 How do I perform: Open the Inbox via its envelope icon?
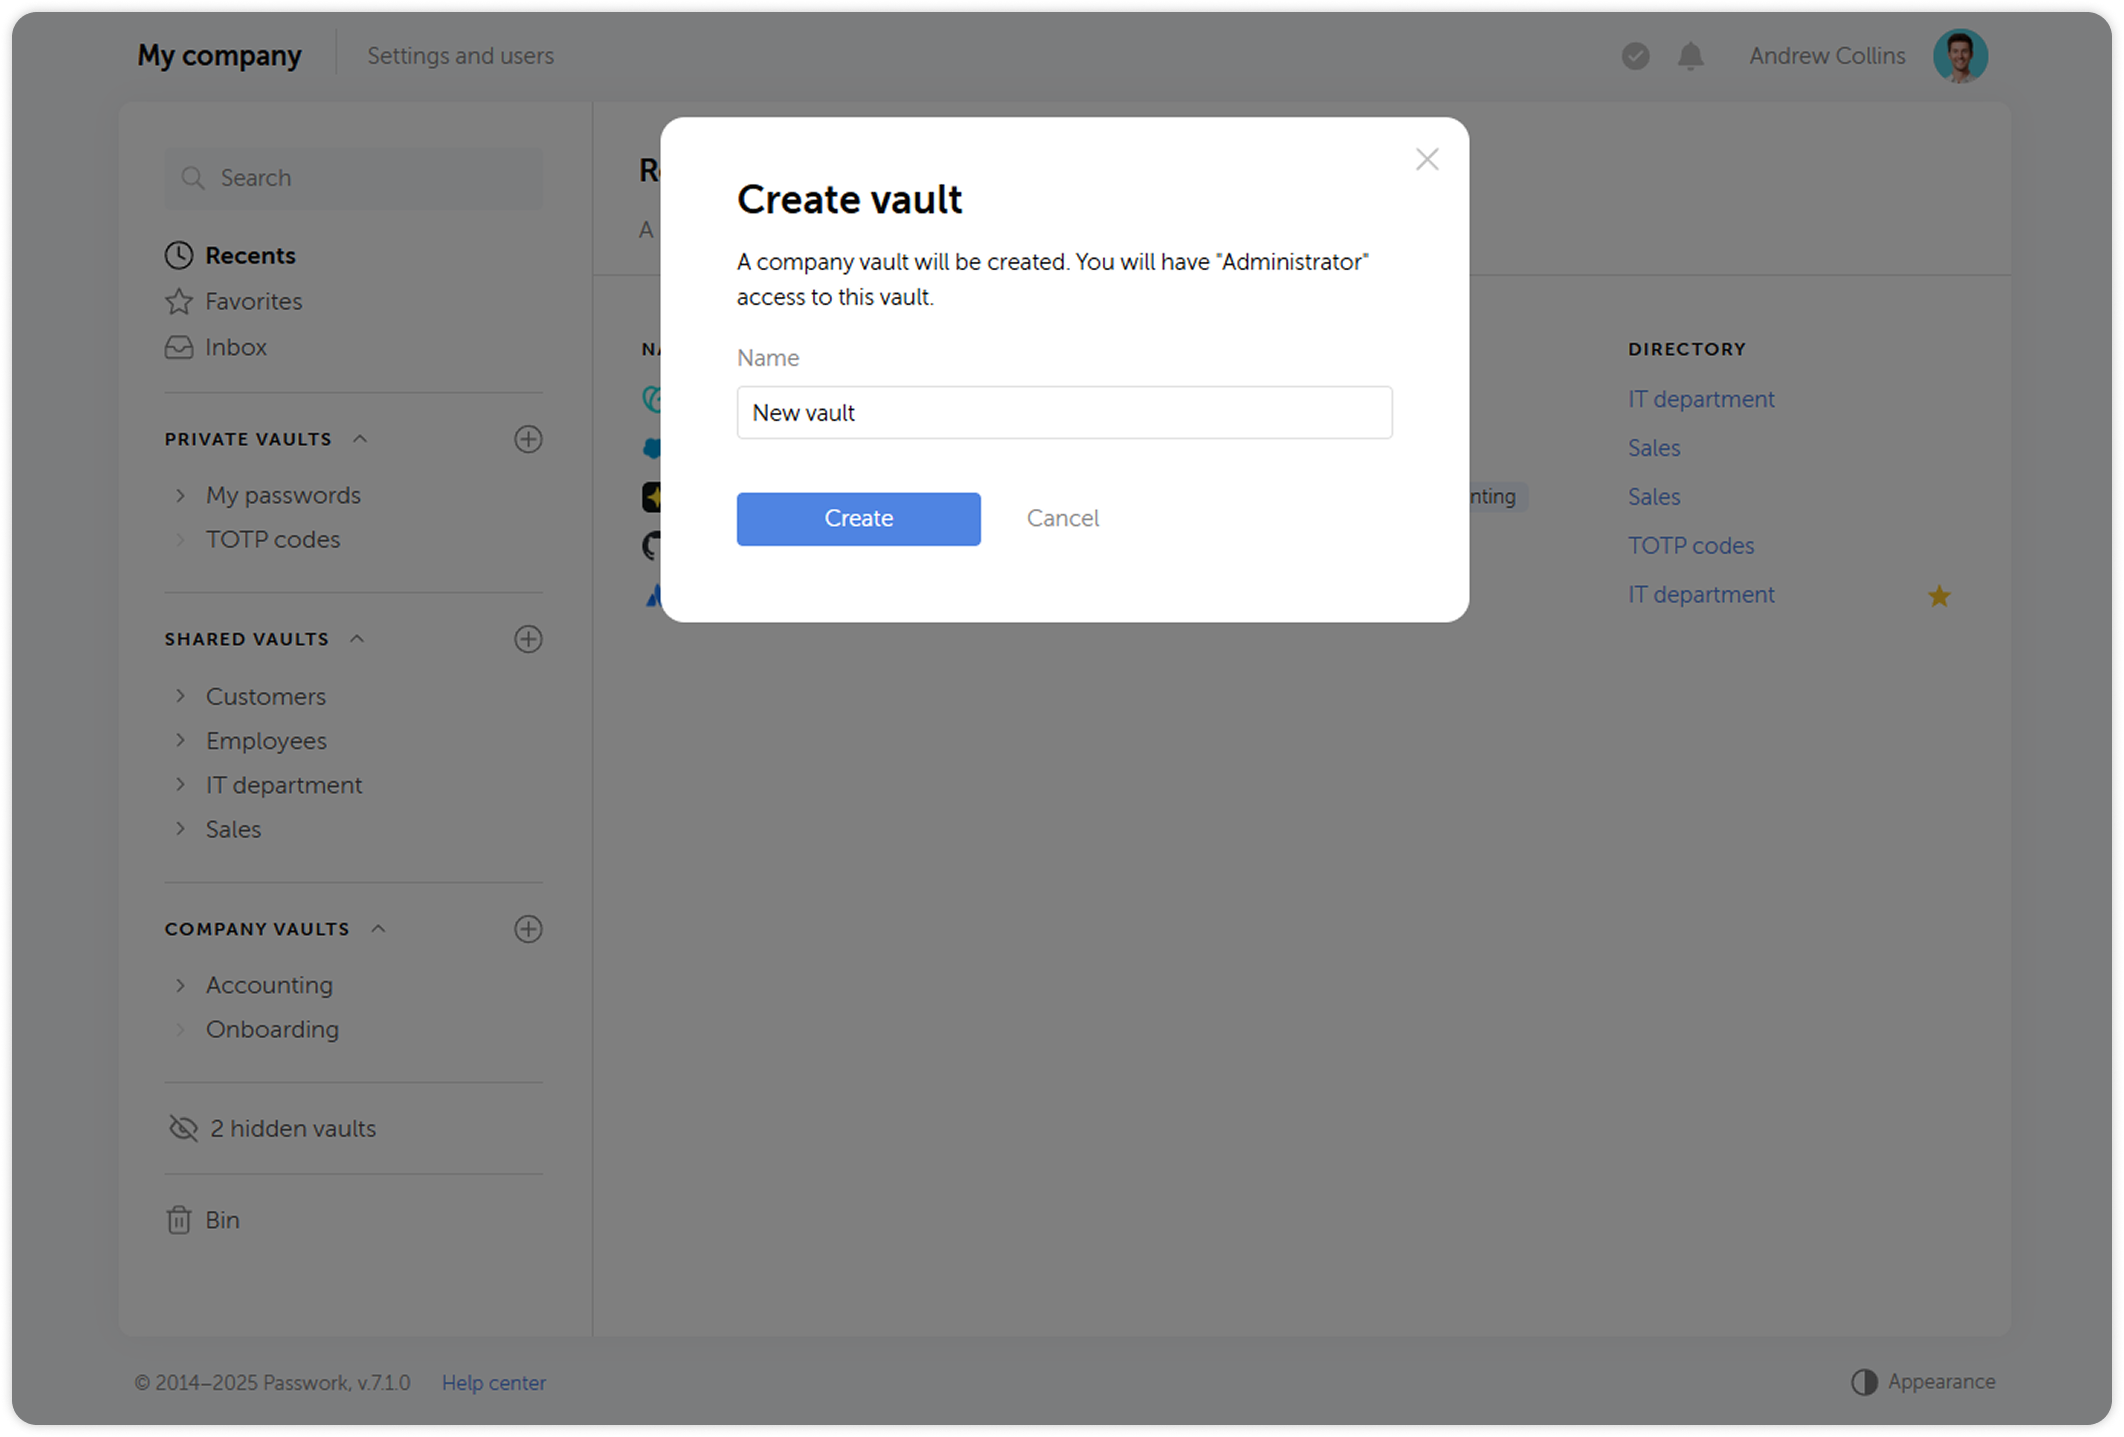point(177,347)
